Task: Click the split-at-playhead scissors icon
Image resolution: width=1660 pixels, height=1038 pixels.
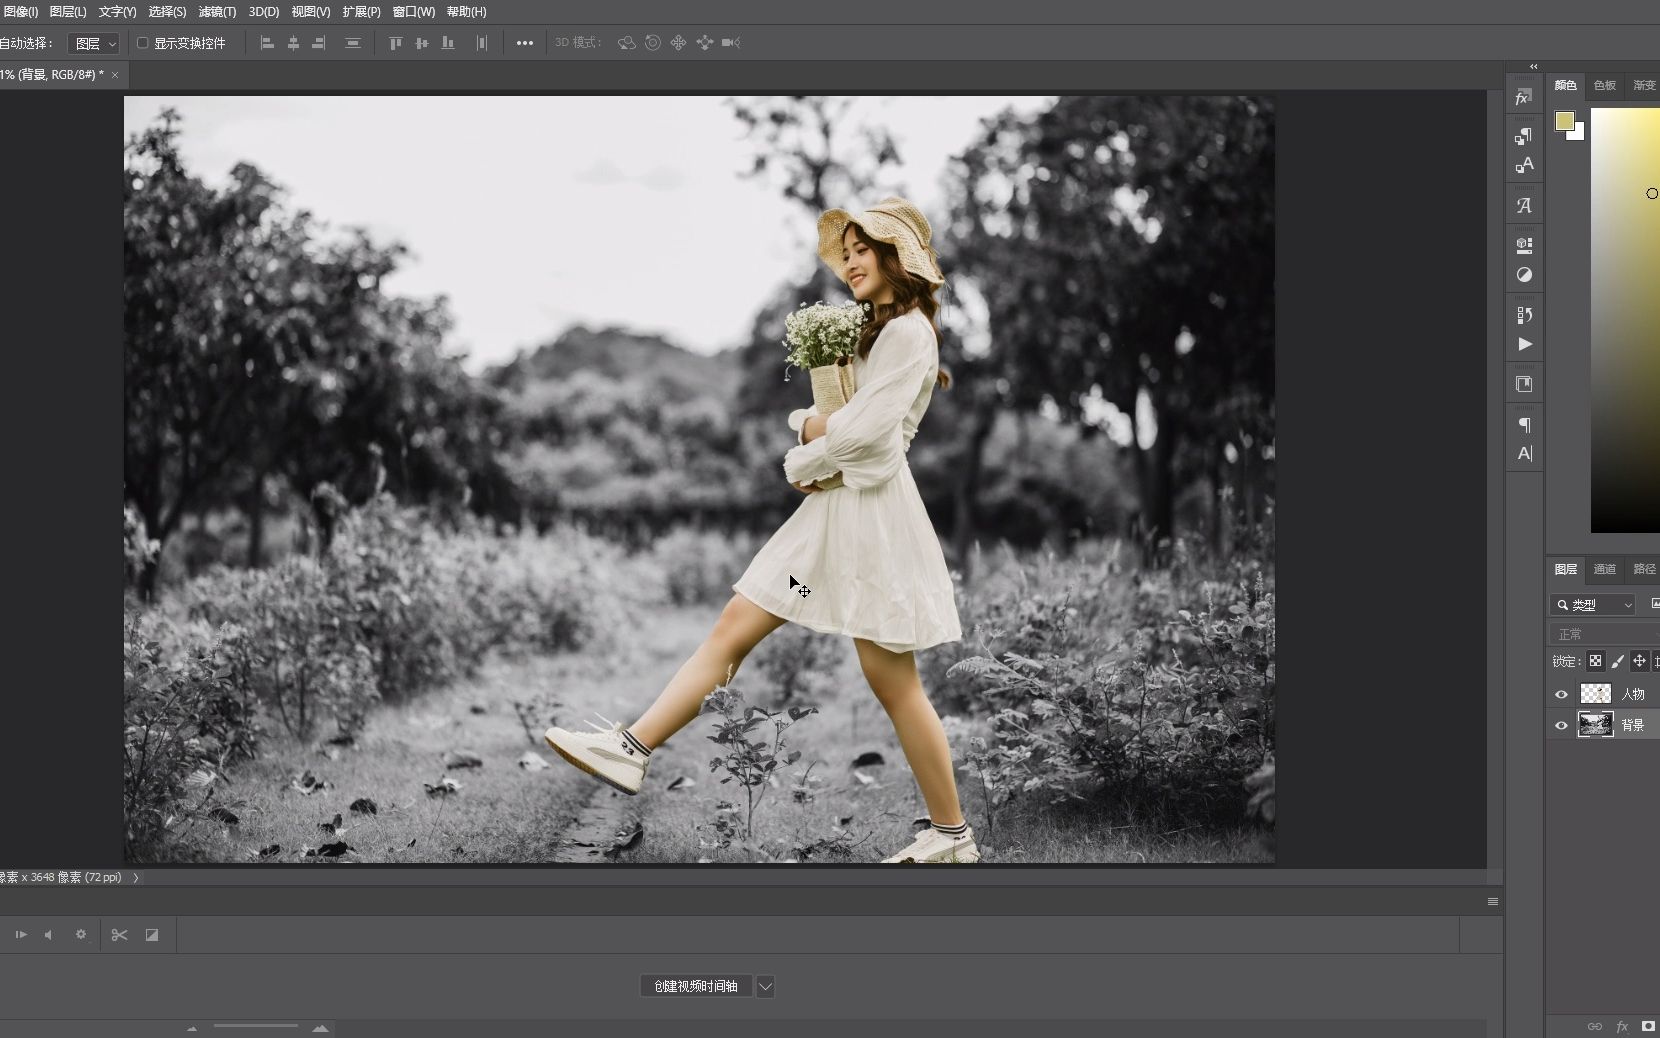Action: pyautogui.click(x=120, y=935)
